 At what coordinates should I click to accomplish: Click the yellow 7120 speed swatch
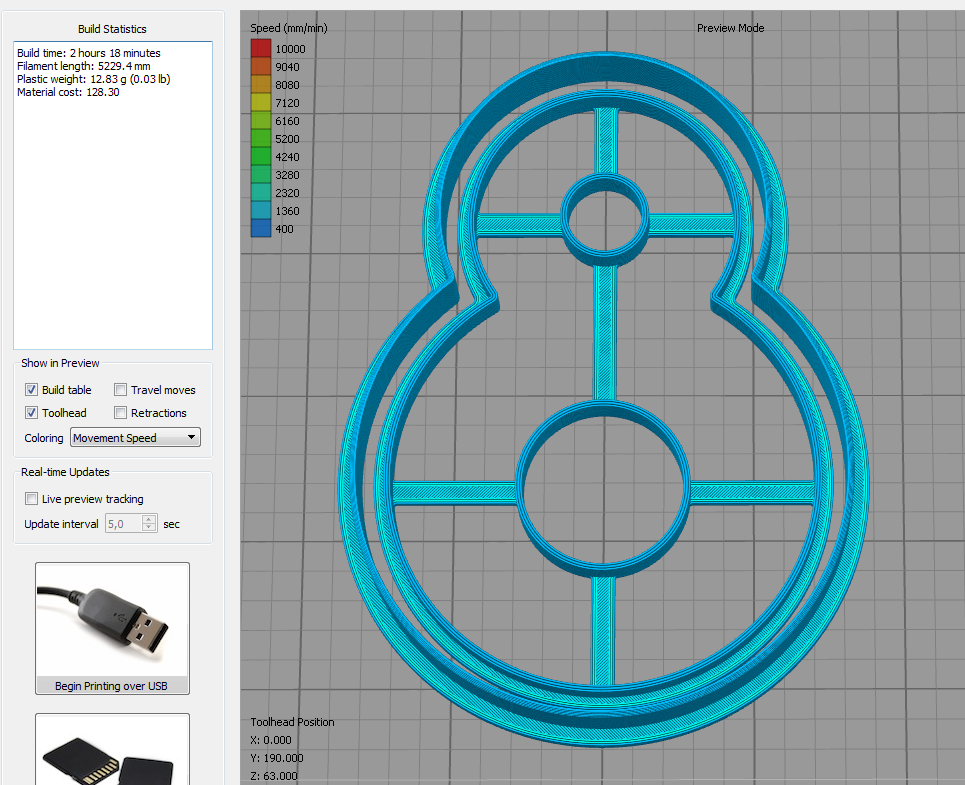click(261, 103)
